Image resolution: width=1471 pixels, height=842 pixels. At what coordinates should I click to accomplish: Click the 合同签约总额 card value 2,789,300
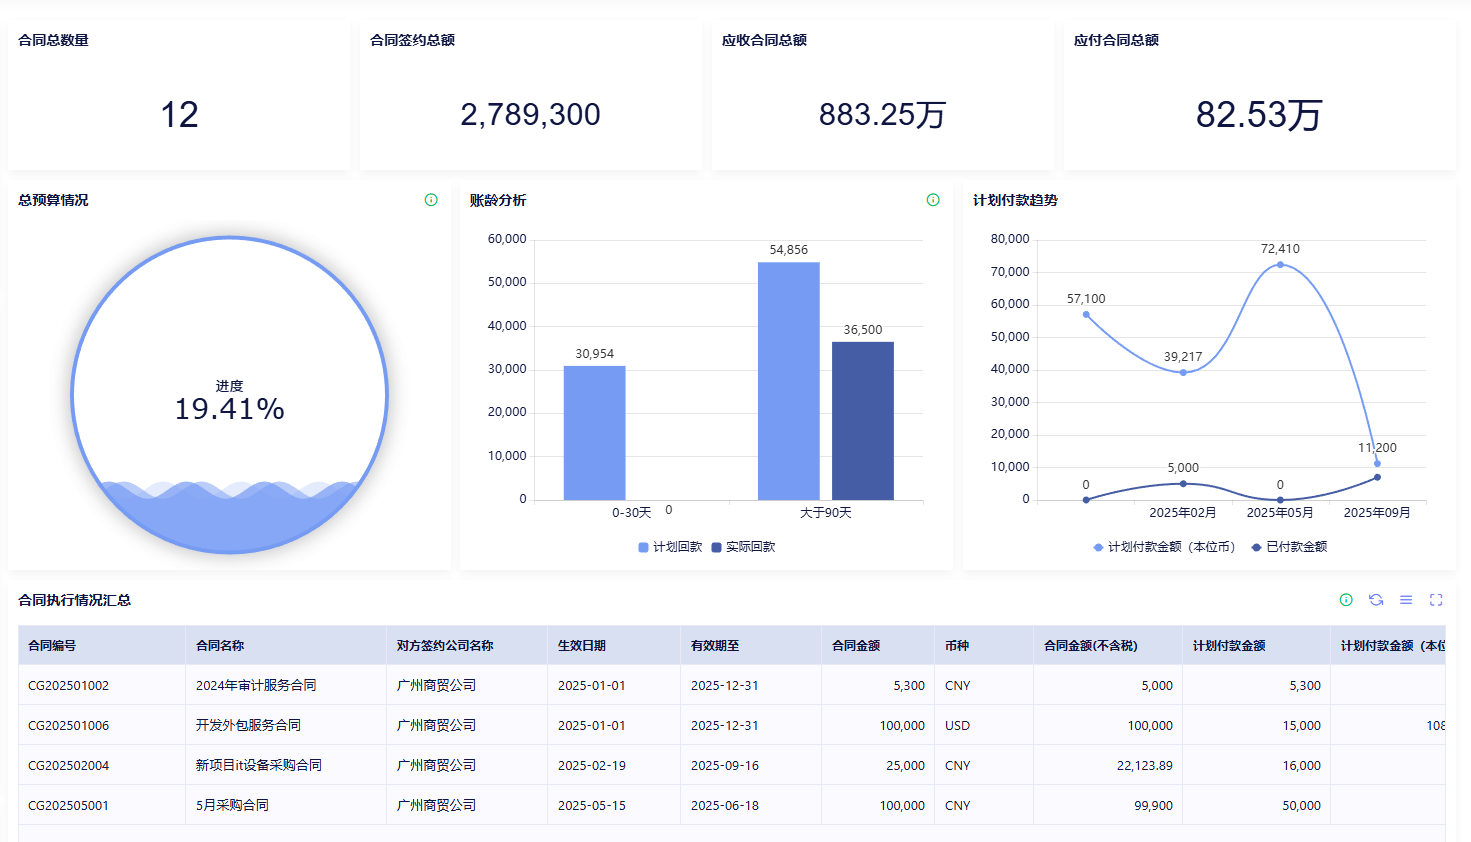click(530, 115)
